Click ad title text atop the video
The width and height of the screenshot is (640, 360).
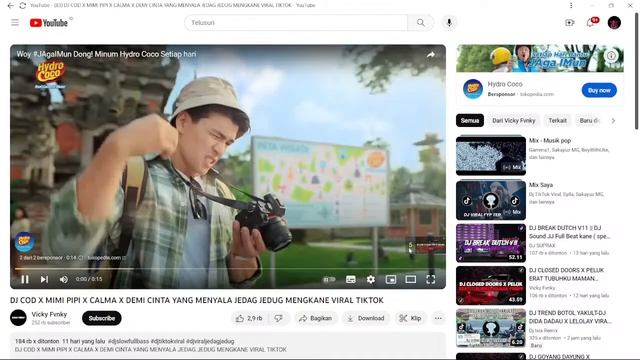(106, 54)
